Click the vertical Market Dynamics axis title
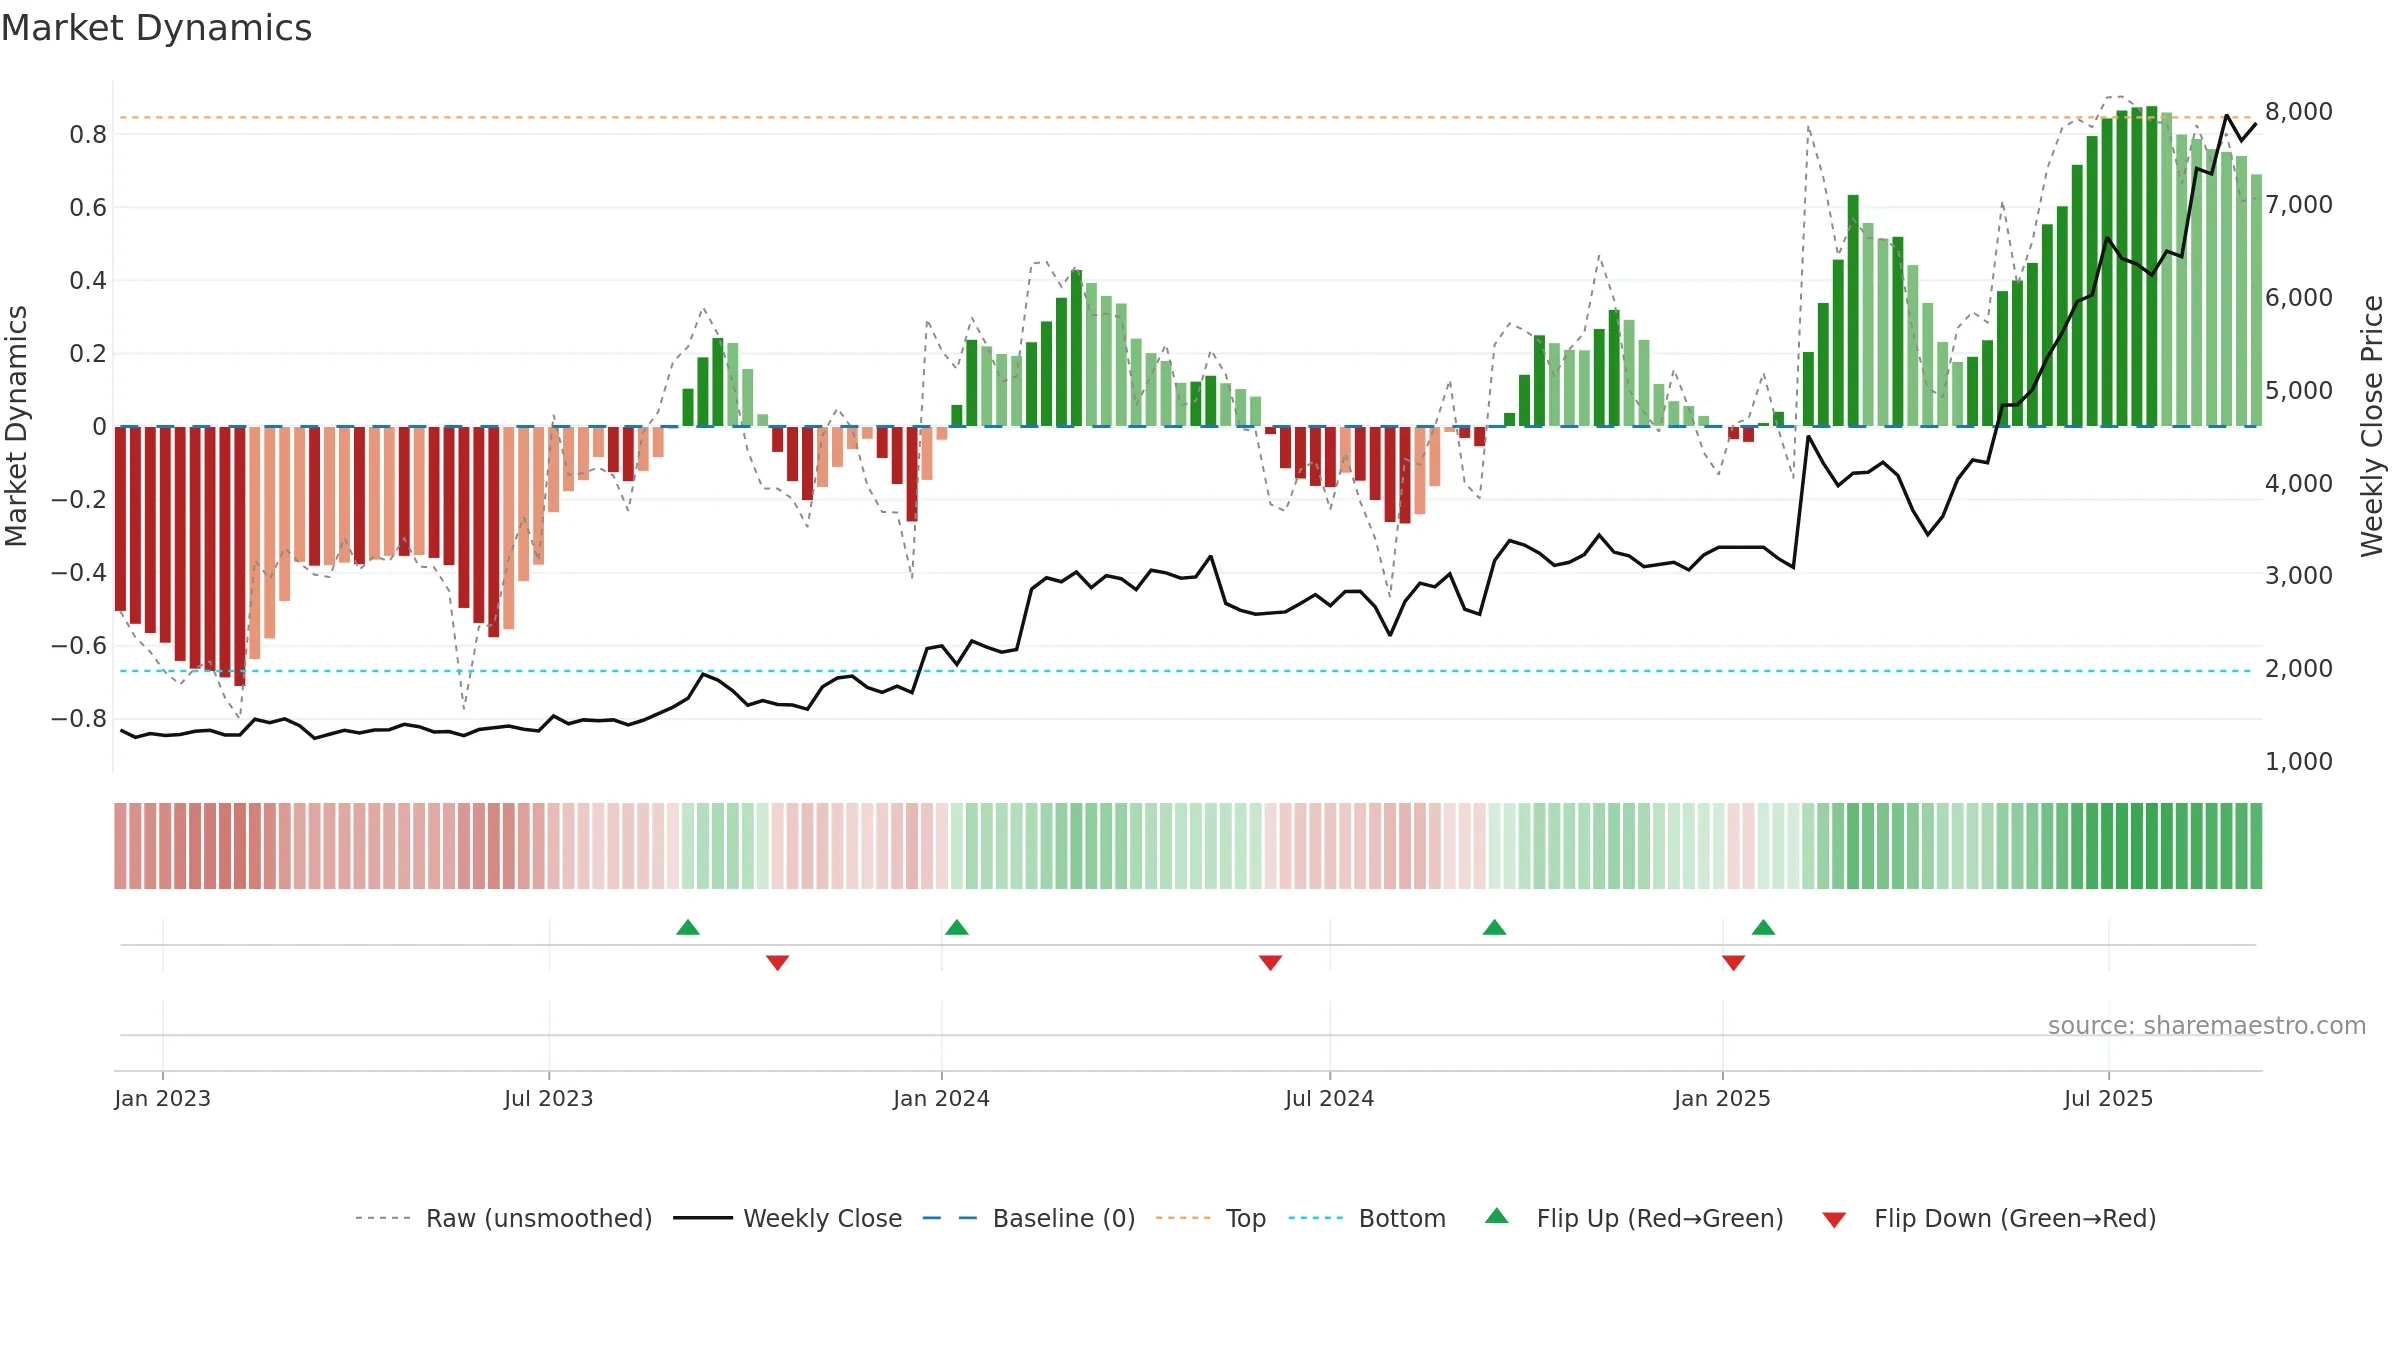The image size is (2400, 1350). coord(16,426)
